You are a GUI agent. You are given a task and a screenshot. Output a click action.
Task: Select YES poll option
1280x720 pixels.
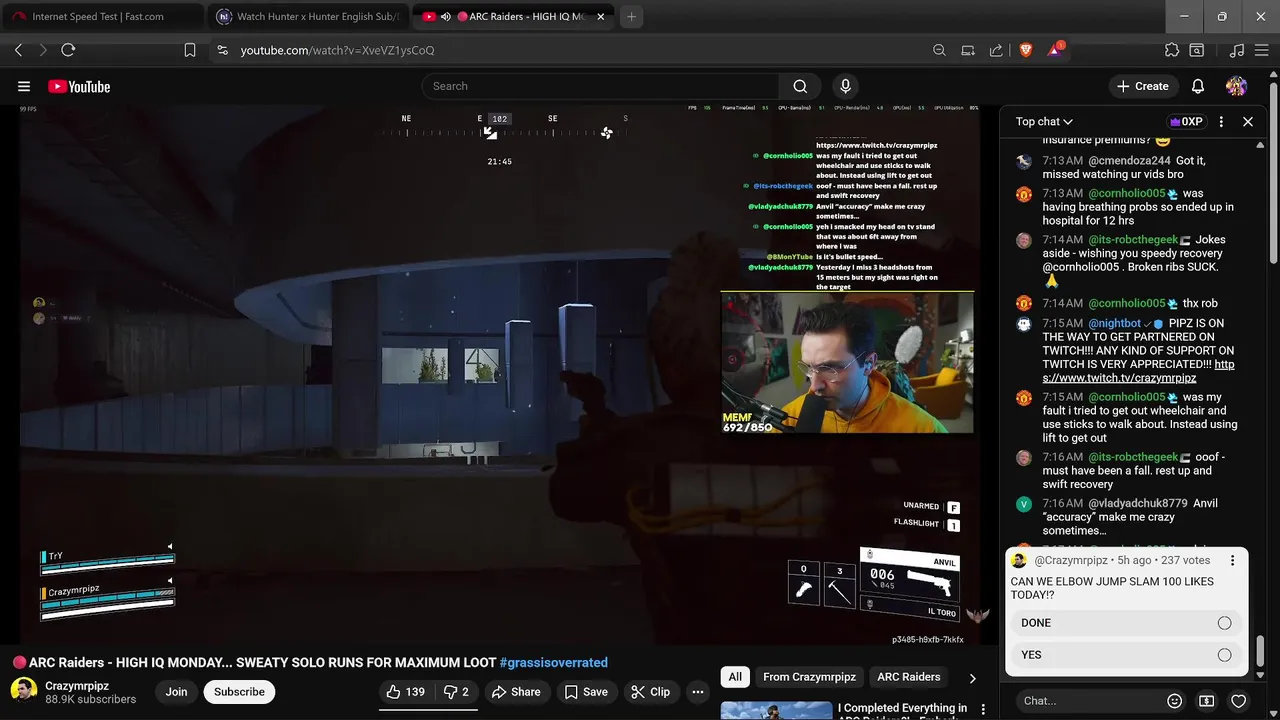(x=1126, y=655)
